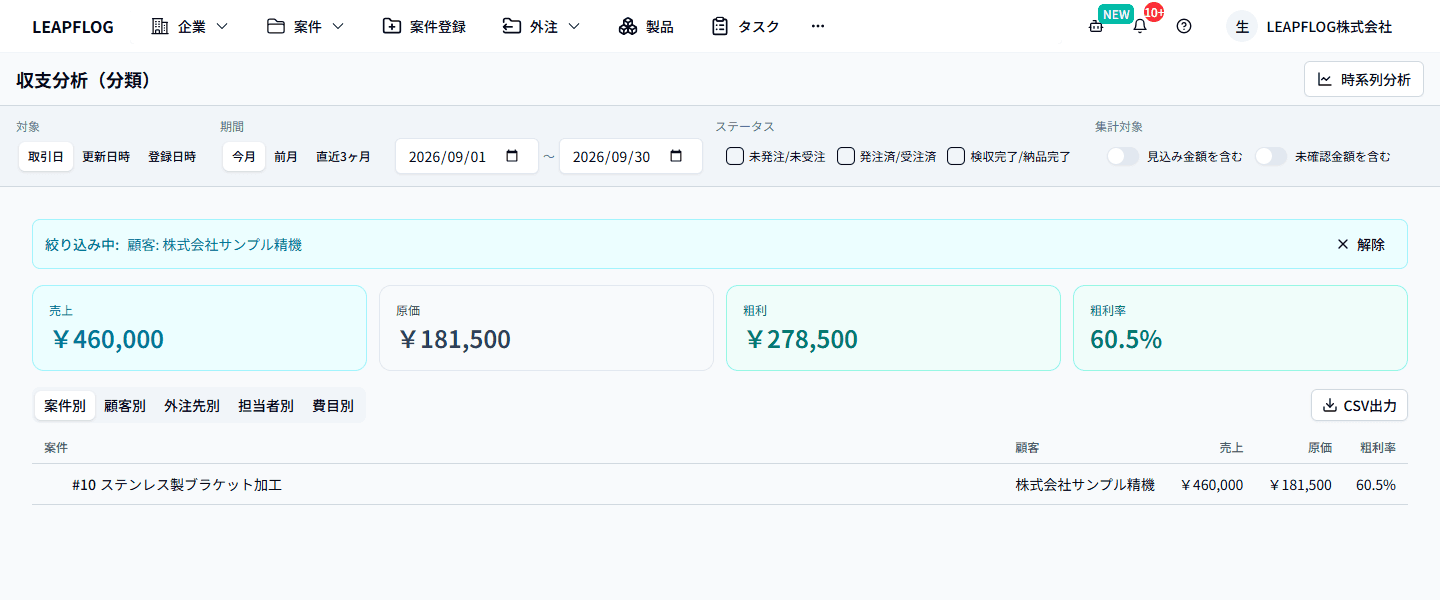Open the start date calendar picker icon

click(513, 156)
